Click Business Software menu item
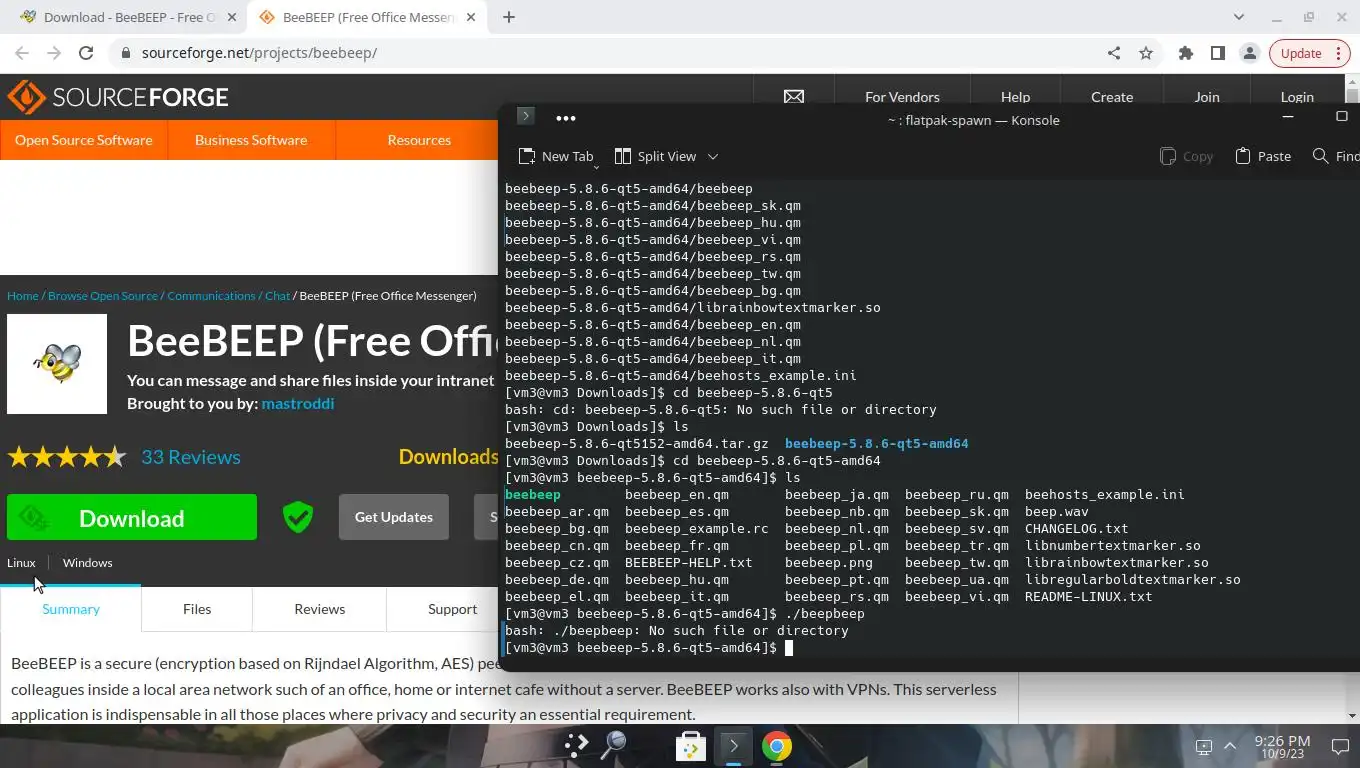The image size is (1360, 768). [x=251, y=140]
